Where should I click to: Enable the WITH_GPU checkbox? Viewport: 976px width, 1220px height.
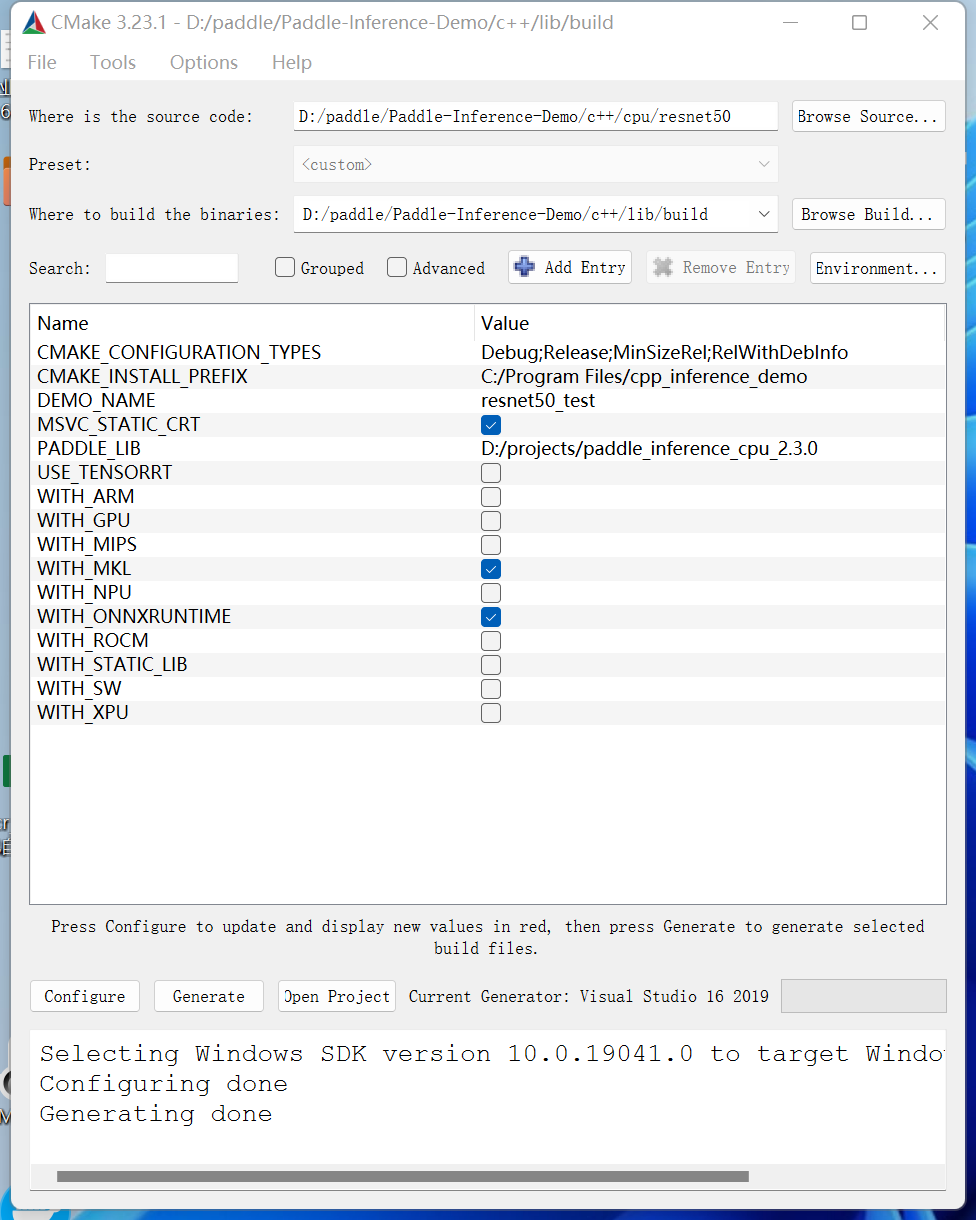(x=490, y=520)
